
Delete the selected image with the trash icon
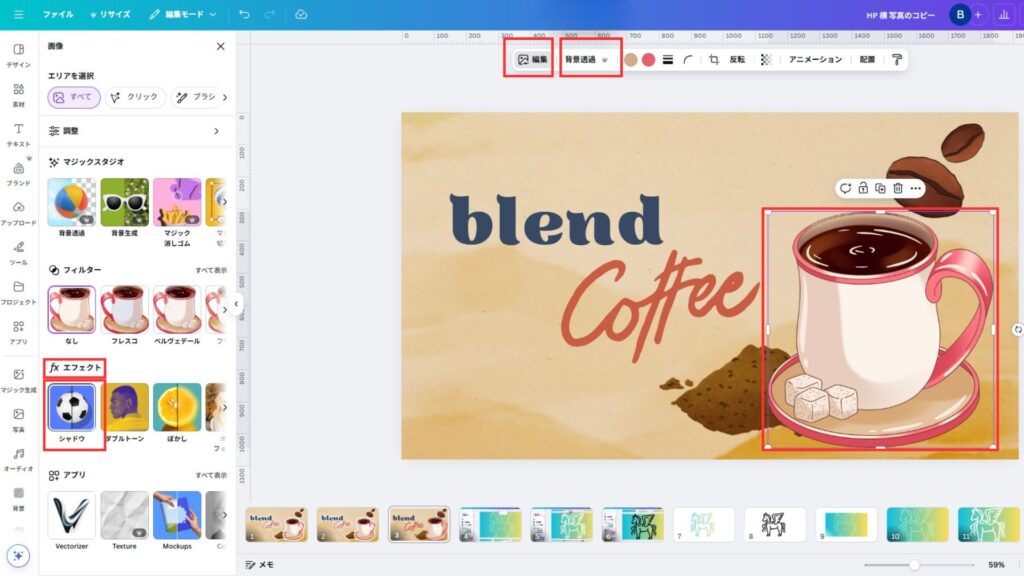pos(898,188)
